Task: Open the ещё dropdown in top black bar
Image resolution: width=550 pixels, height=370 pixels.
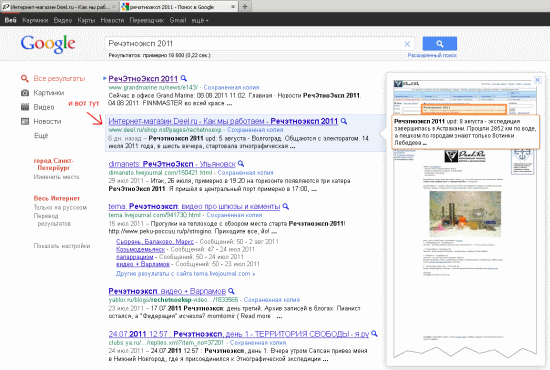Action: coord(200,20)
